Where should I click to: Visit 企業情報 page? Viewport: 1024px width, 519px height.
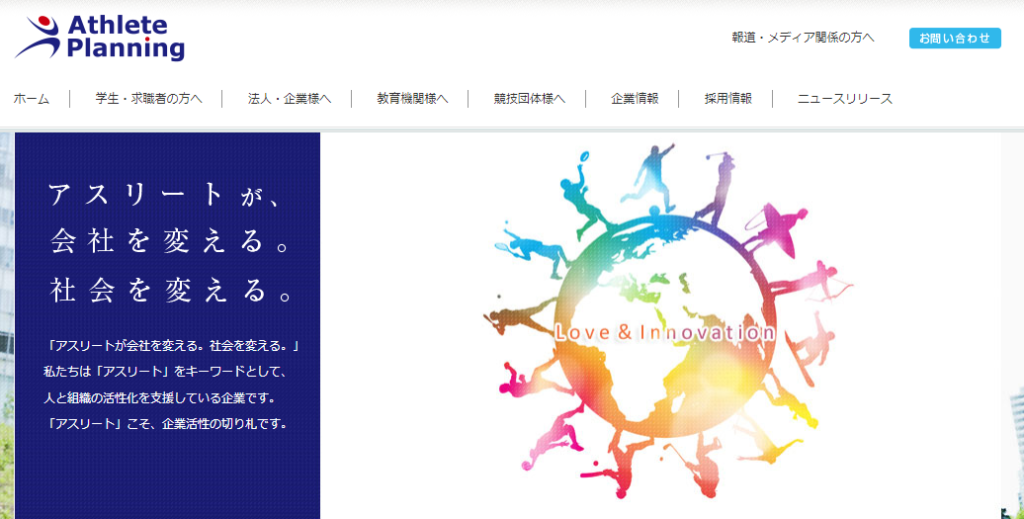pos(634,99)
